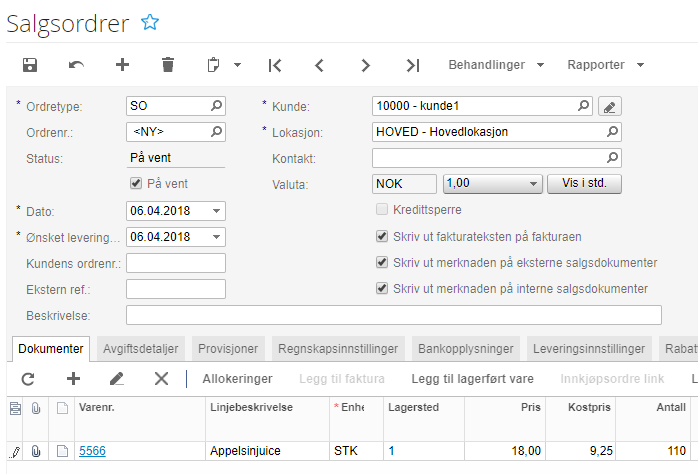Go to the next record

(x=365, y=65)
